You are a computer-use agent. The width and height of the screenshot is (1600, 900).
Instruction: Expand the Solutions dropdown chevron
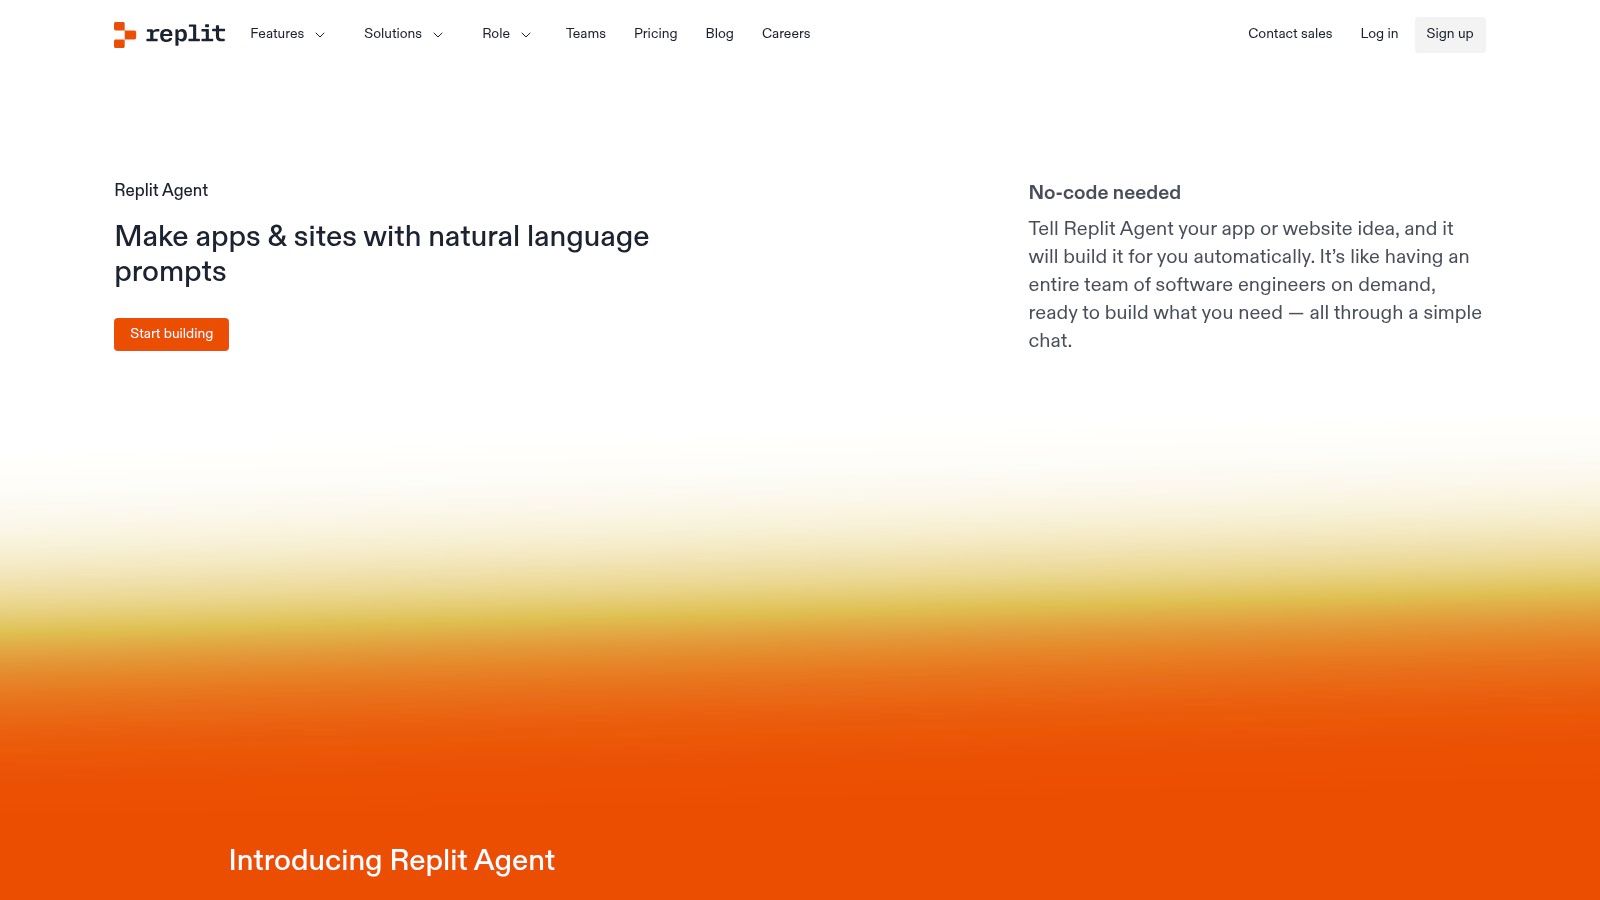[438, 35]
